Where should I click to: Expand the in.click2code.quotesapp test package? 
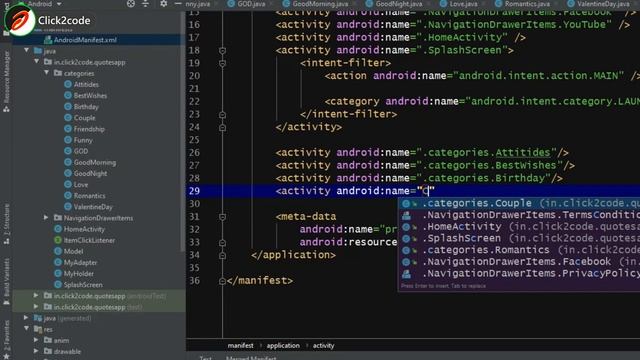click(36, 306)
